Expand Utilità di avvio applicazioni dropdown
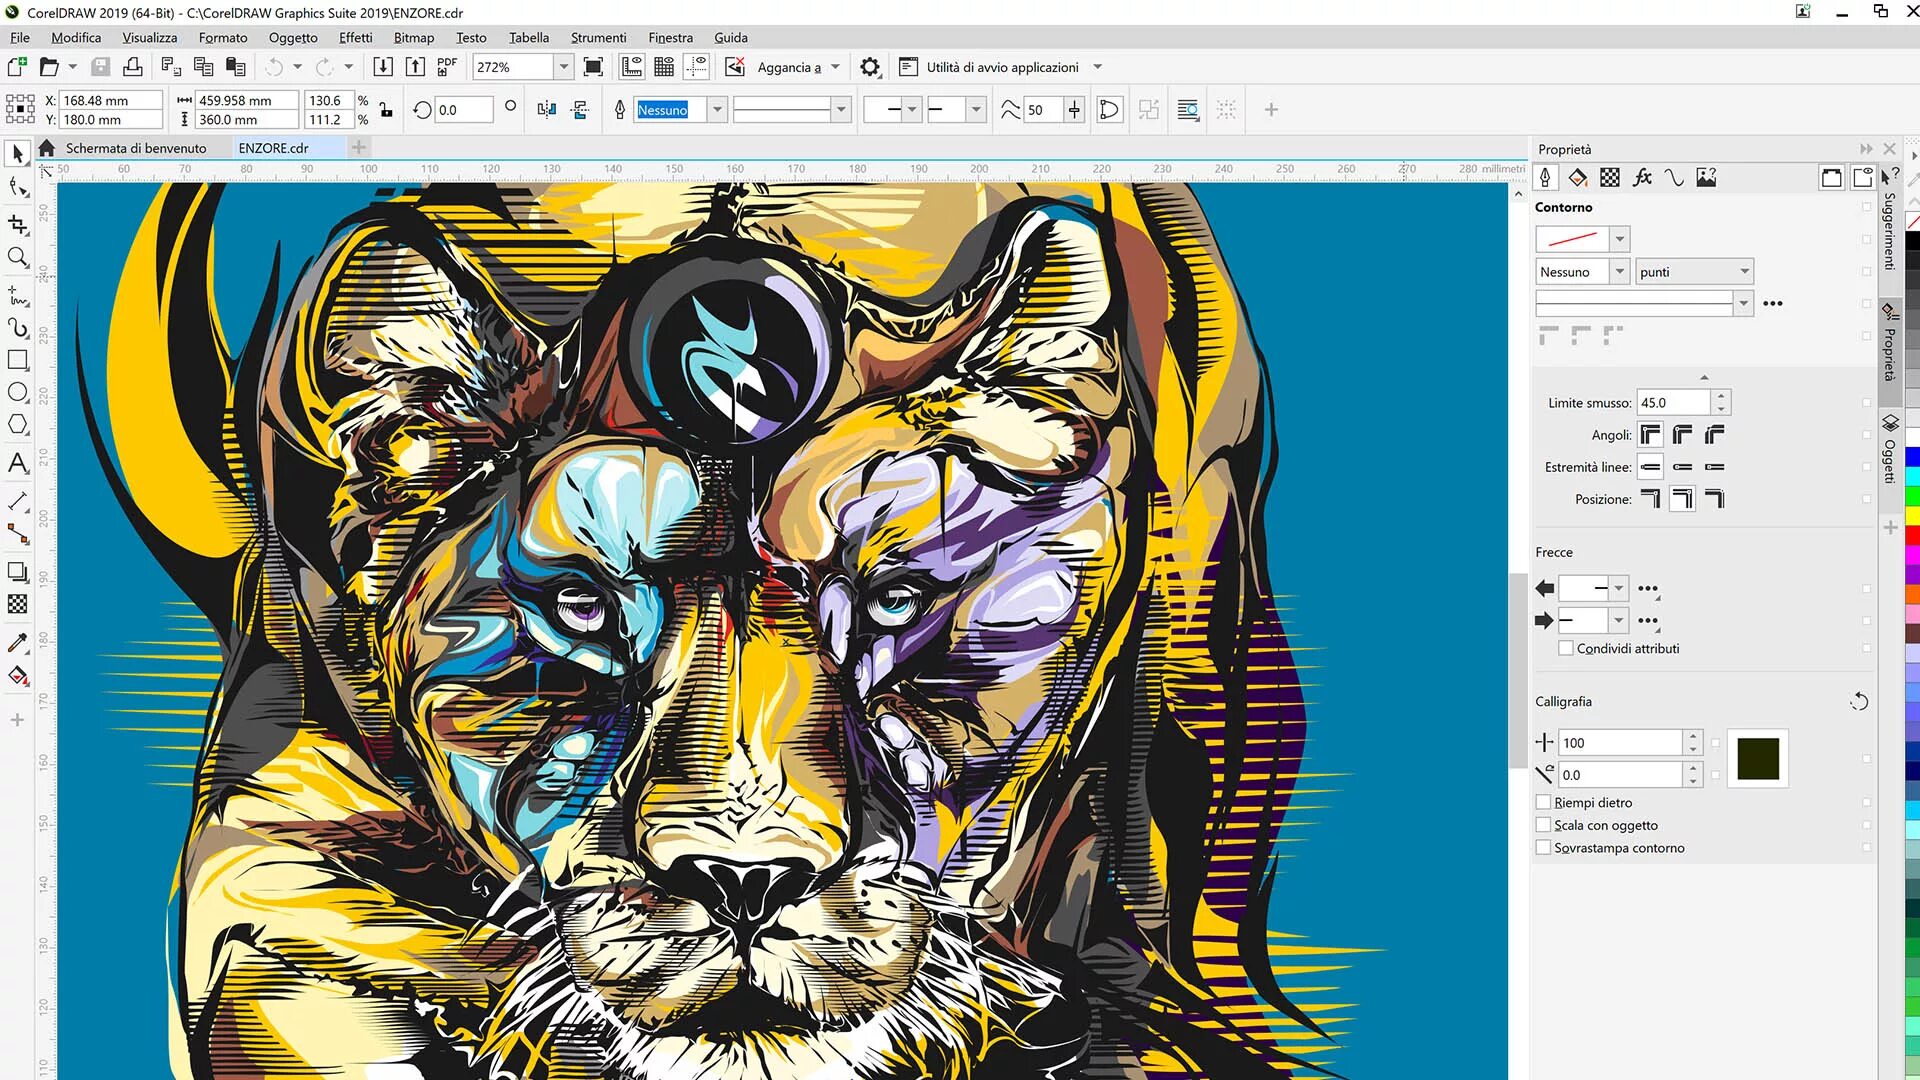The height and width of the screenshot is (1080, 1920). pos(1097,67)
